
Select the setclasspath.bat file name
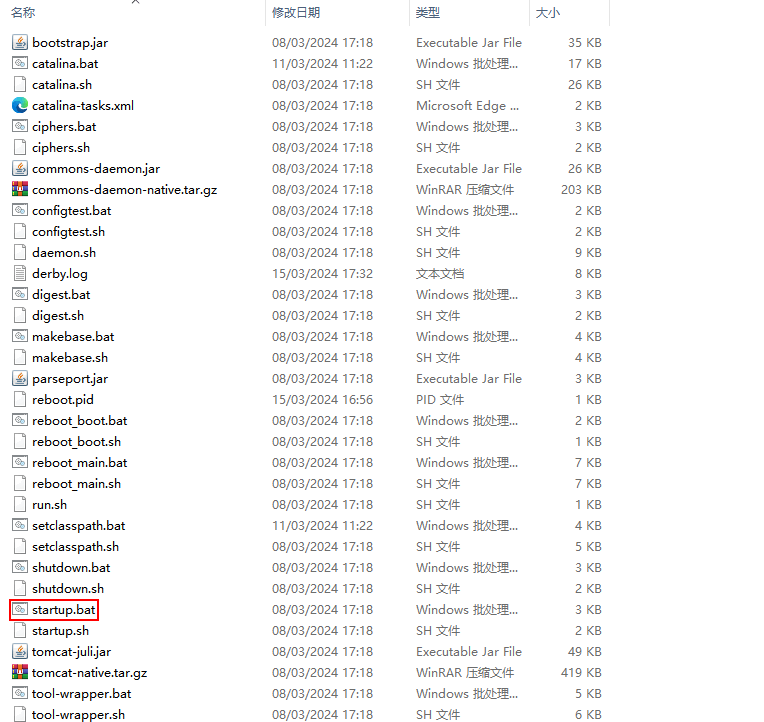78,525
